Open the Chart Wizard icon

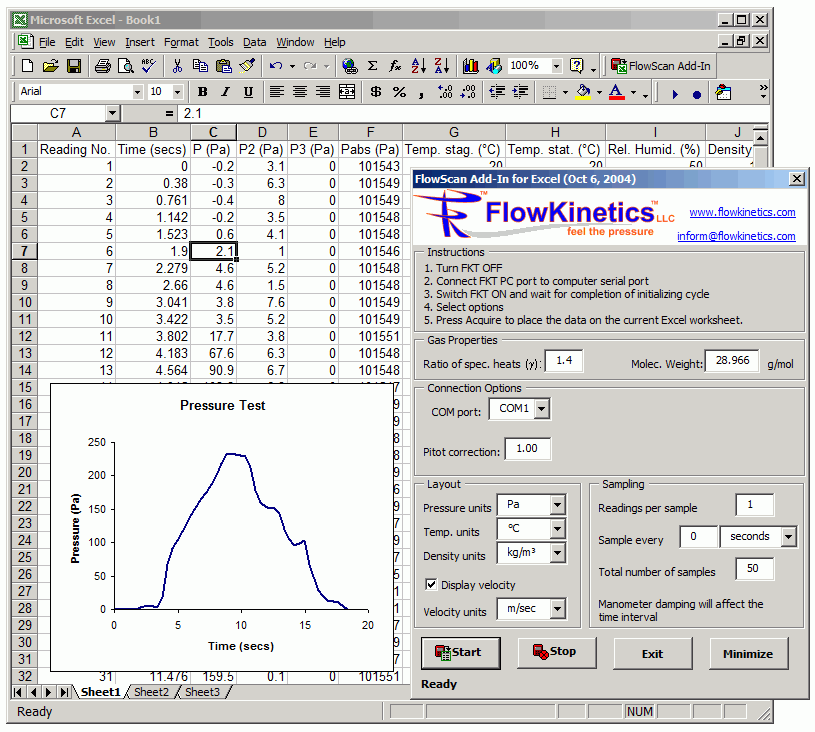click(x=468, y=66)
